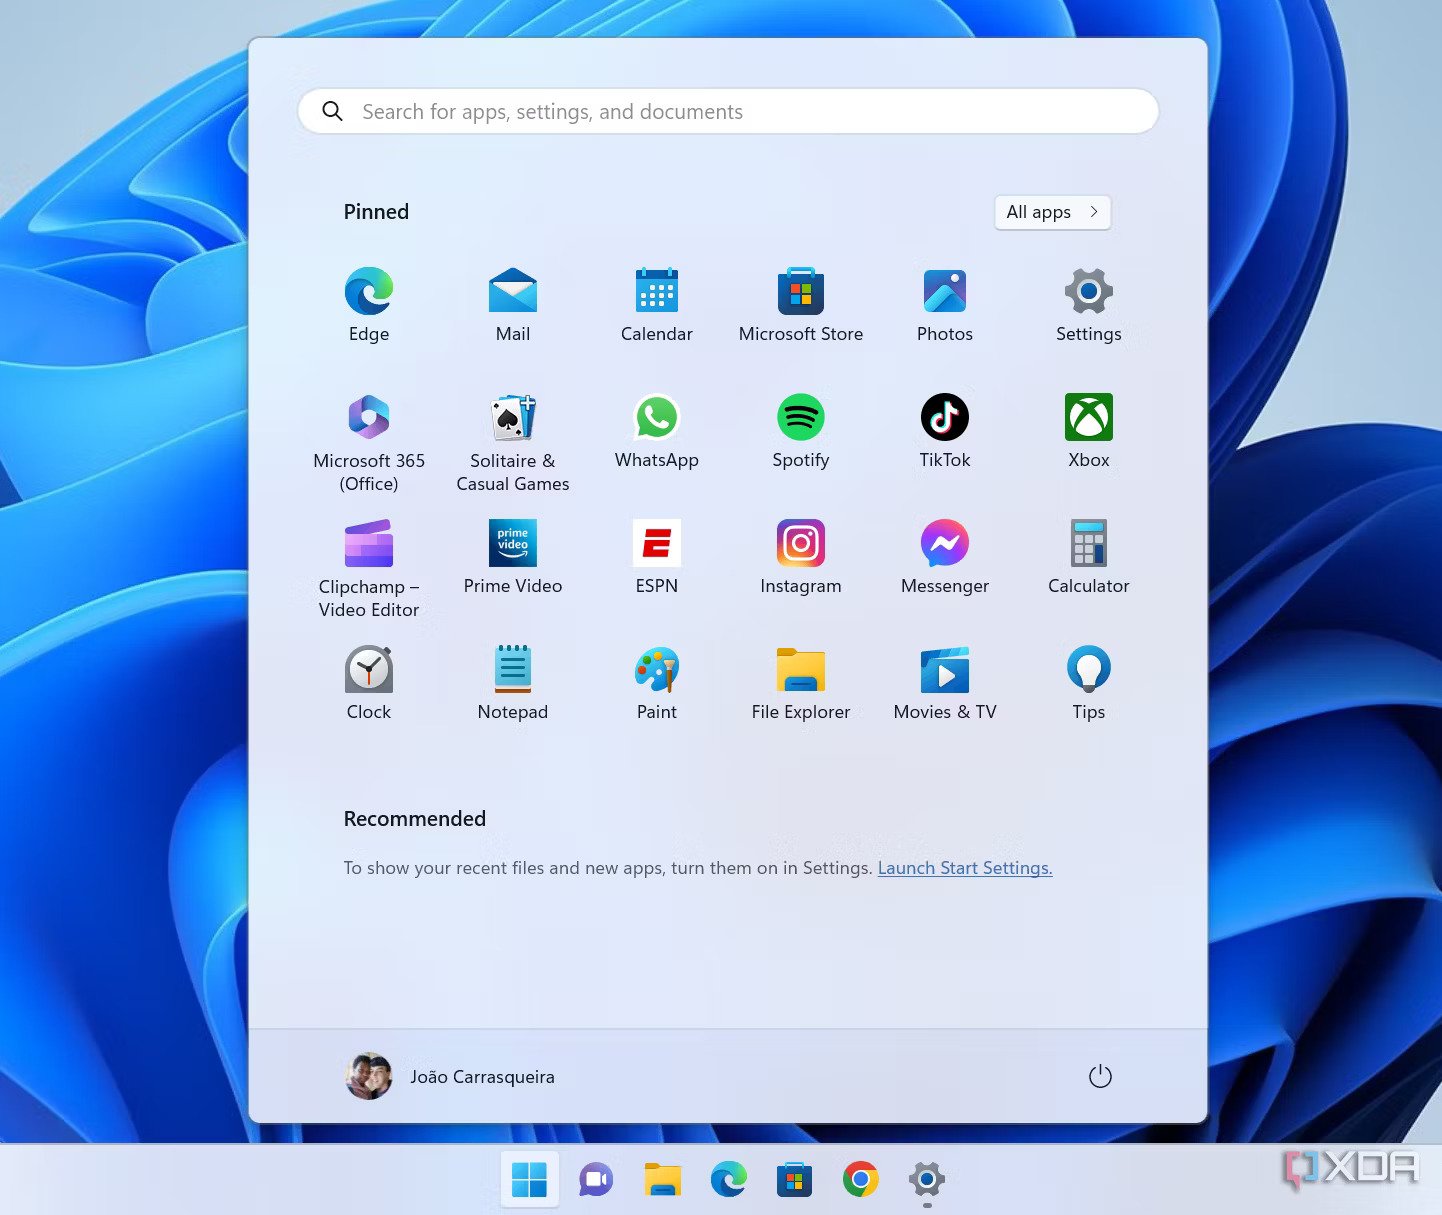
Task: Launch Notepad
Action: tap(513, 683)
